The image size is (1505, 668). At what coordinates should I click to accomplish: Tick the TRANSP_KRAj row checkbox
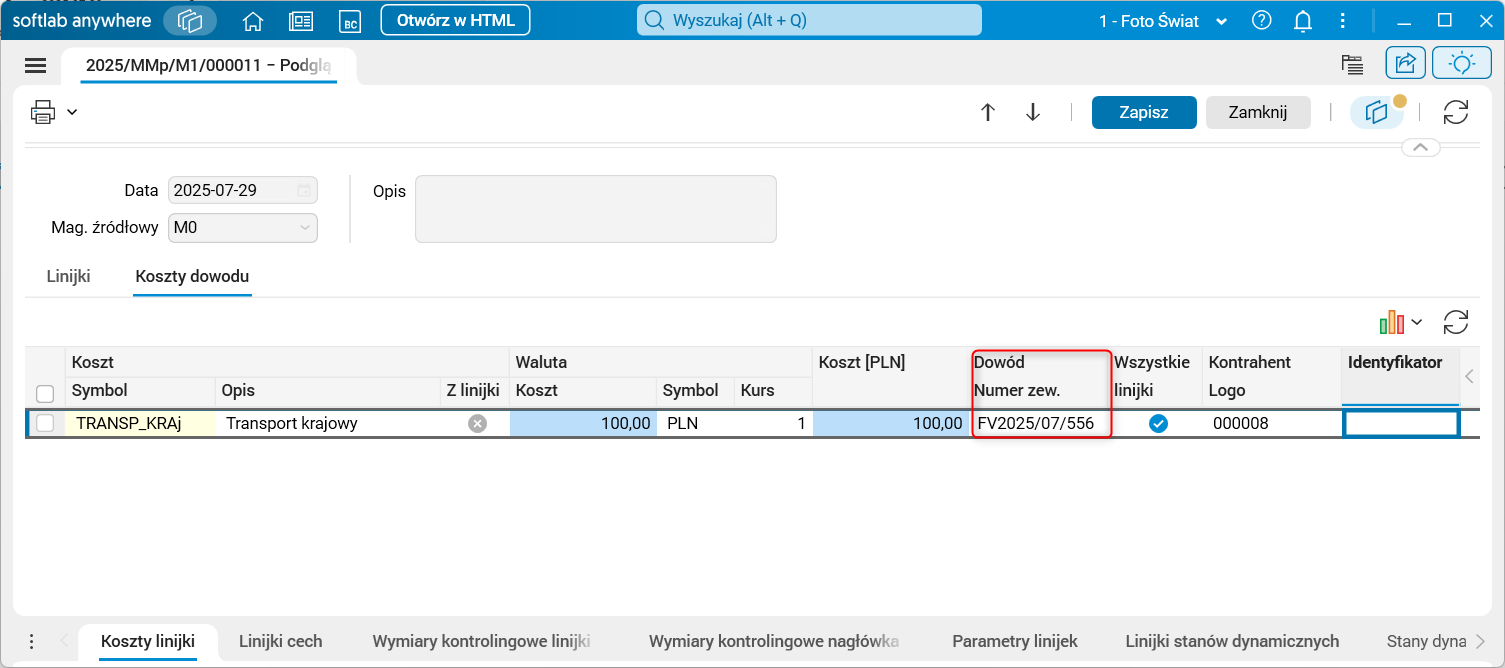(45, 423)
